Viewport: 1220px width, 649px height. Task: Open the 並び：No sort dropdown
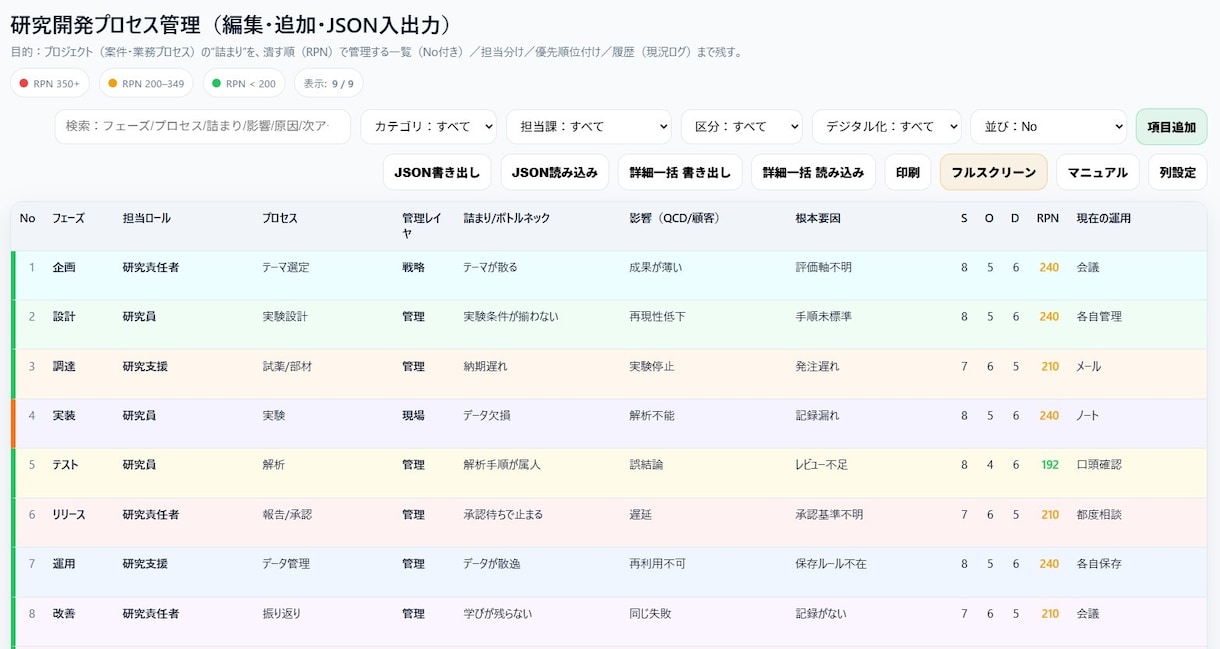coord(1048,127)
